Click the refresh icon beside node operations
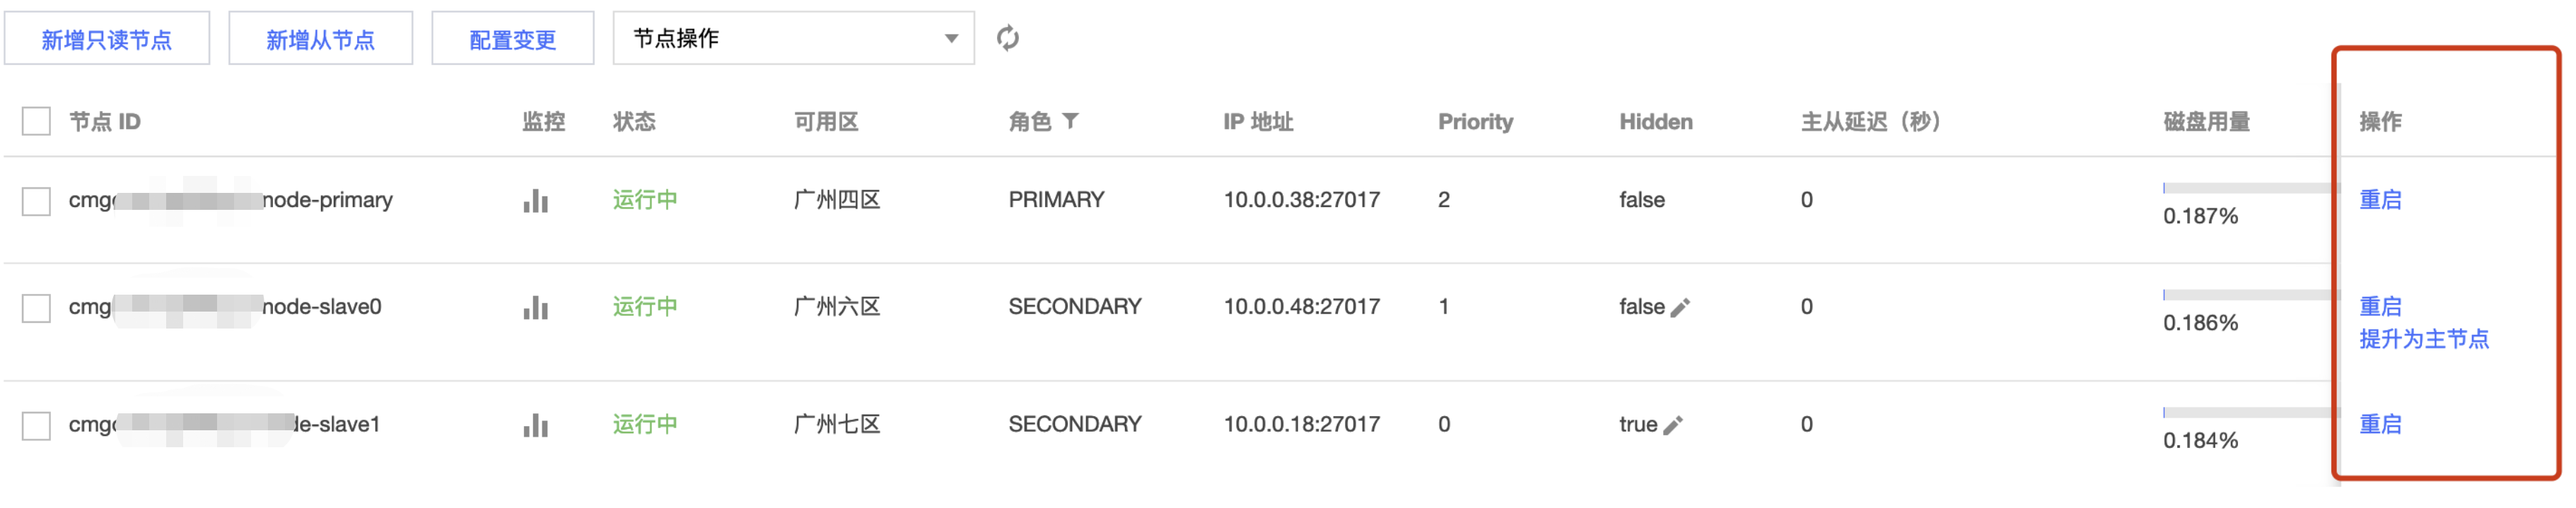The image size is (2576, 508). point(1007,38)
